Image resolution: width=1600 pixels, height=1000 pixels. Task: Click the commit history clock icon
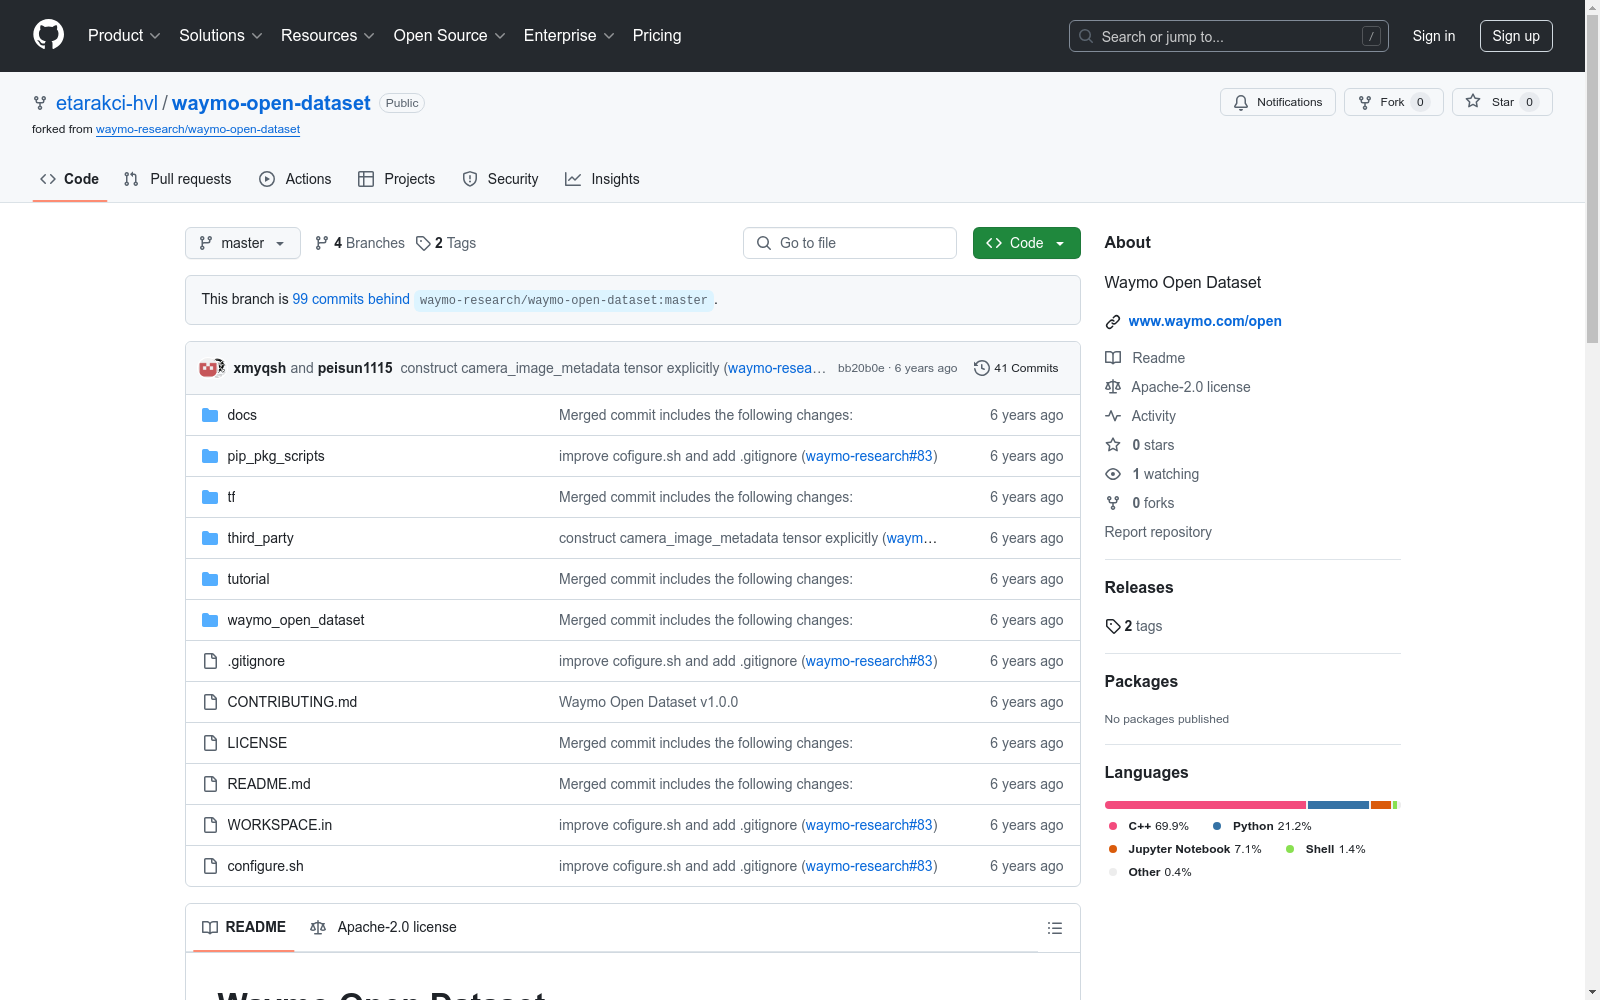click(982, 368)
